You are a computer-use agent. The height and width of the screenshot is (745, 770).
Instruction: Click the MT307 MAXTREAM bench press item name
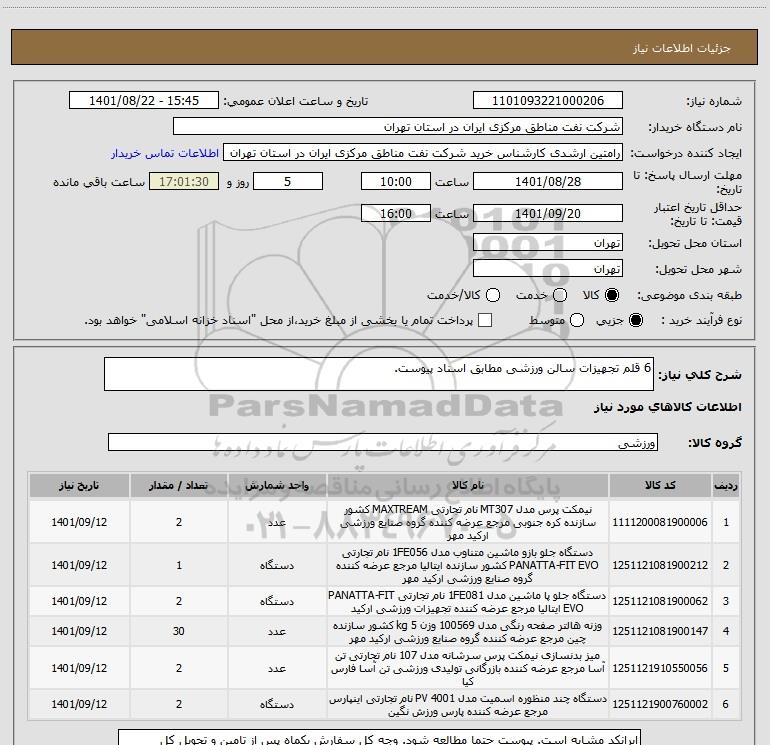[x=468, y=522]
